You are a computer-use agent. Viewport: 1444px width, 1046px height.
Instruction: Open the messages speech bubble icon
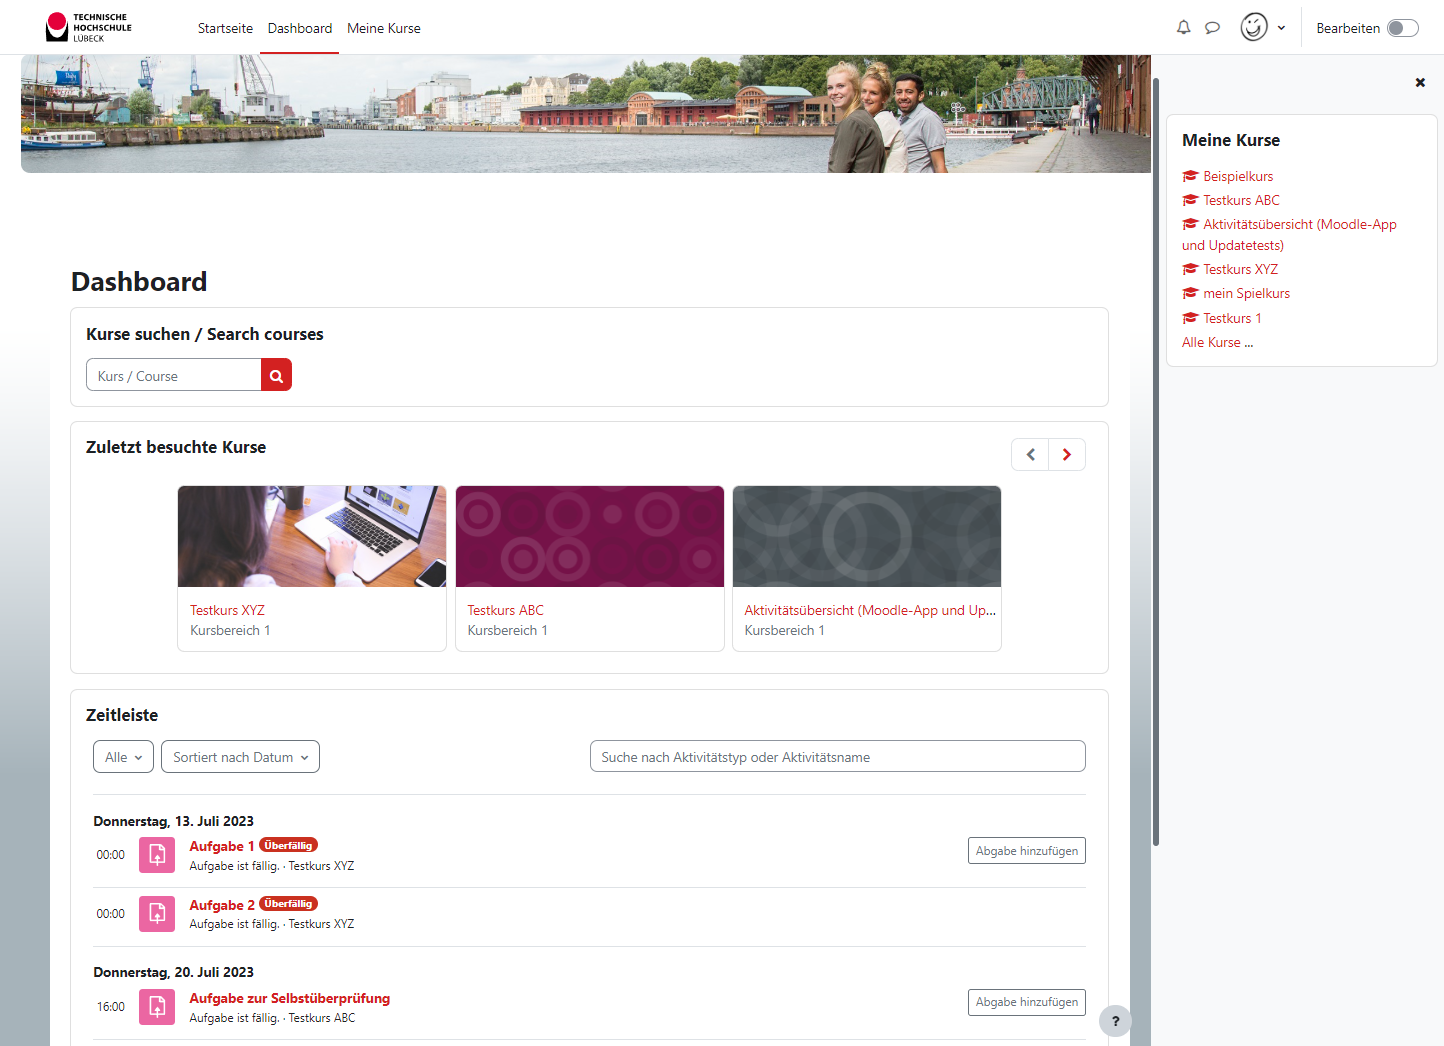tap(1212, 28)
